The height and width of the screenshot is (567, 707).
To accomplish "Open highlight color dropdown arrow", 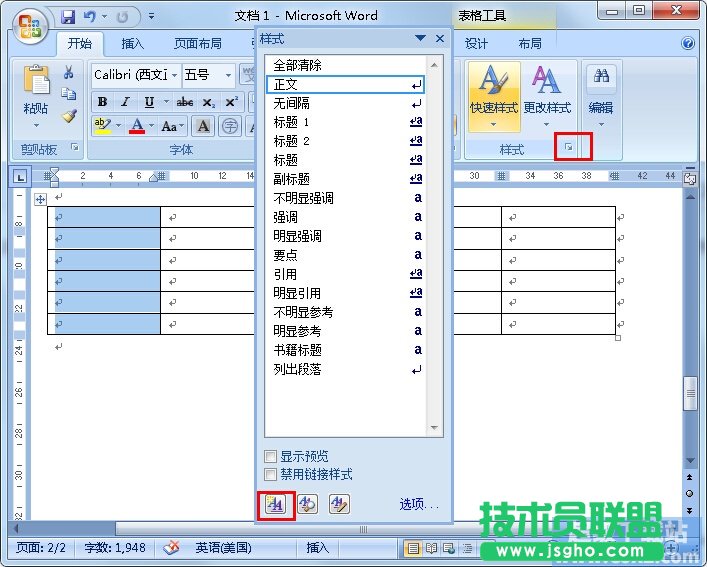I will pyautogui.click(x=119, y=126).
